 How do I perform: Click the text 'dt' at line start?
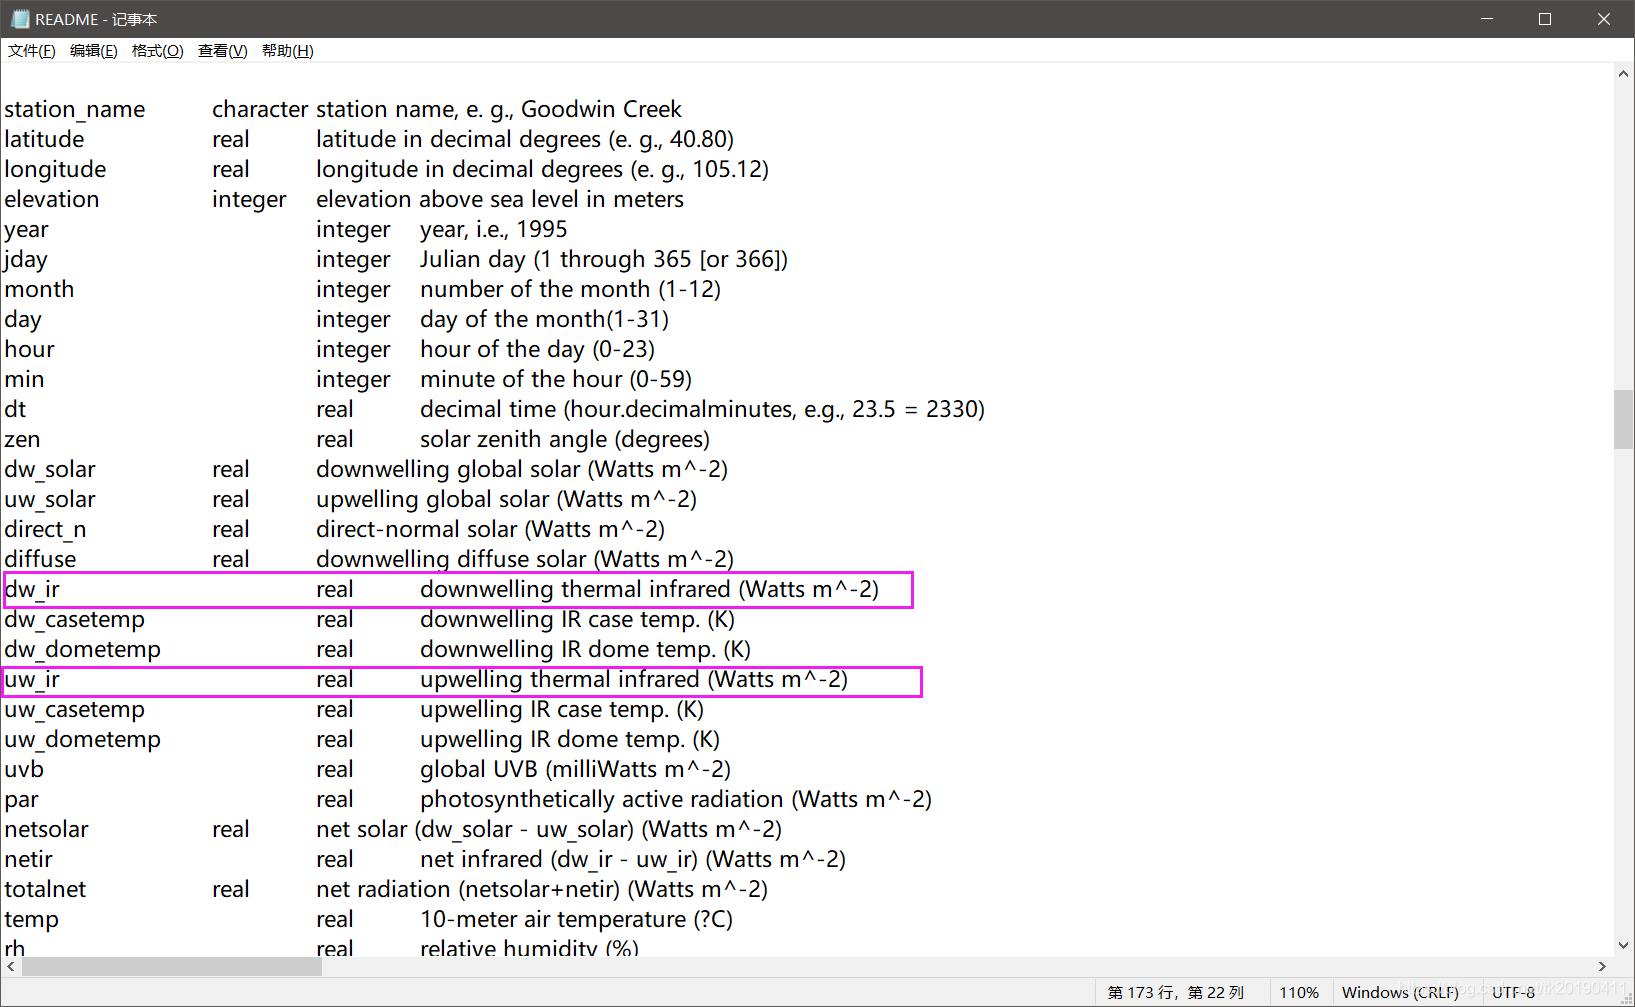pyautogui.click(x=15, y=409)
